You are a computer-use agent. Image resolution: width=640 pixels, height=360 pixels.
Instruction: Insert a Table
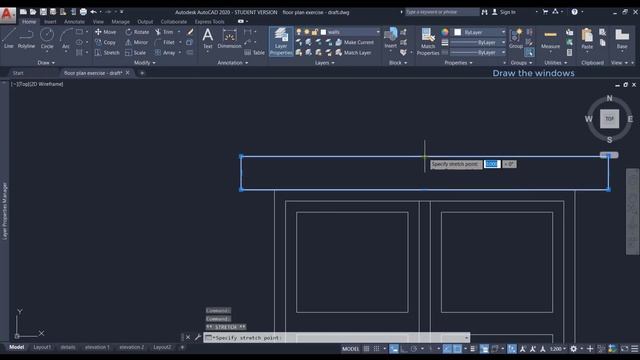click(255, 53)
